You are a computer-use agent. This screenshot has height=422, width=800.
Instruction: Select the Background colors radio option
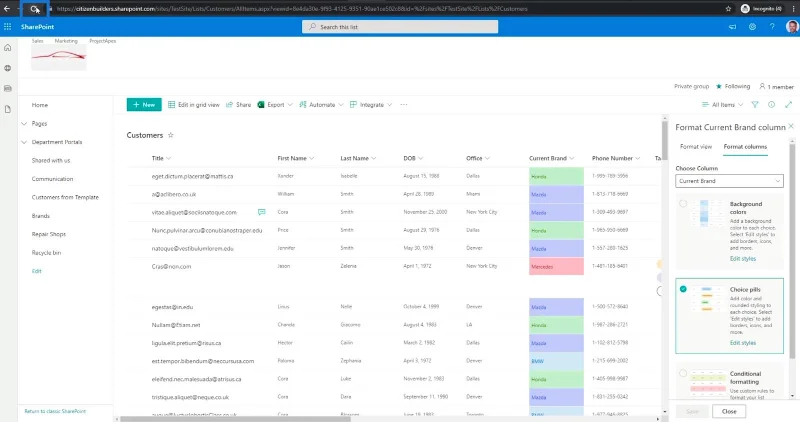(683, 204)
